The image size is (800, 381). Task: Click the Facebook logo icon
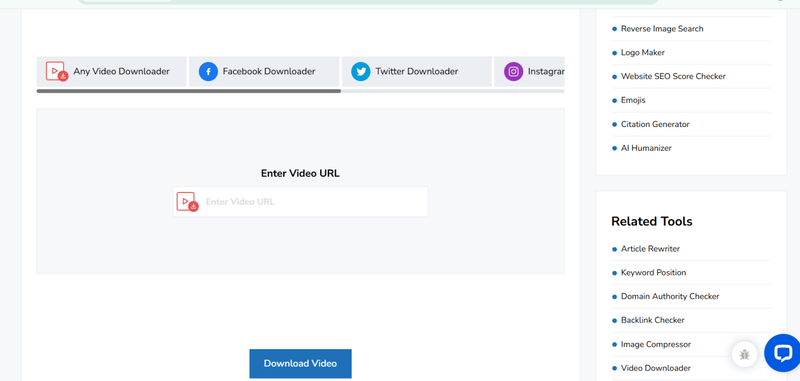(x=208, y=71)
